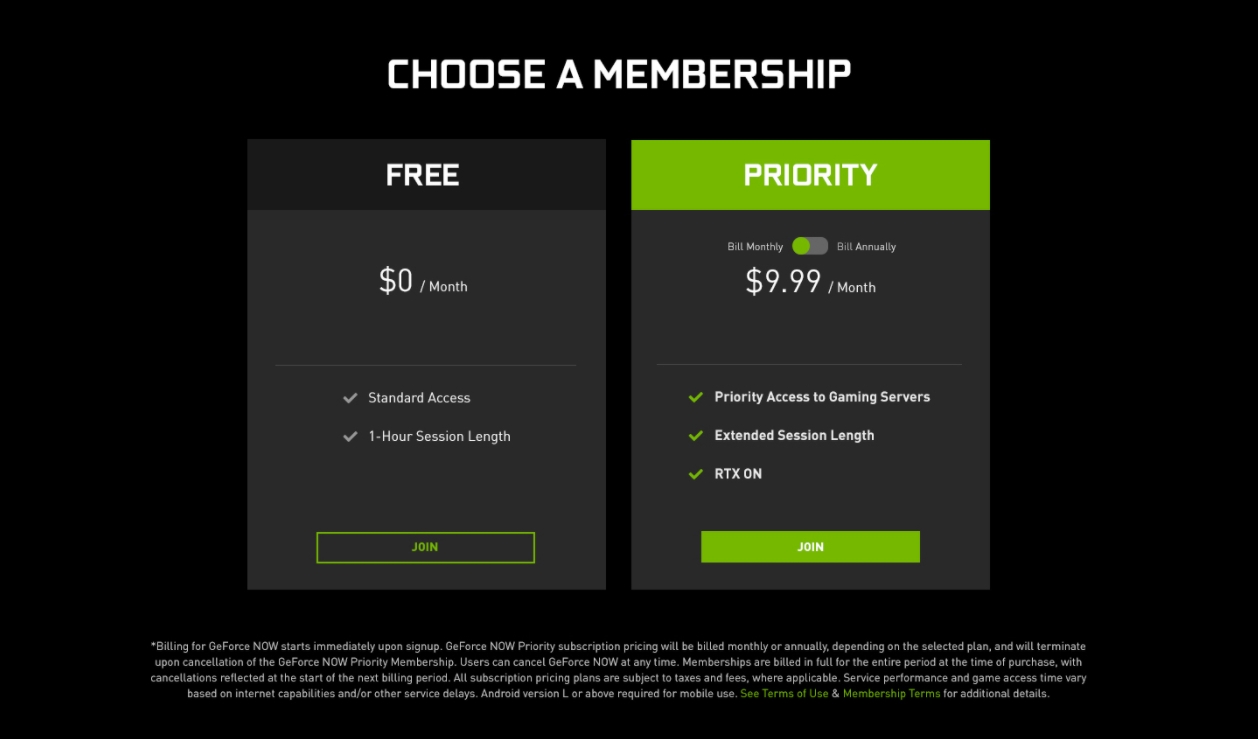Screen dimensions: 1258x739
Task: Click the green checkmark beside RTX ON
Action: [x=696, y=474]
